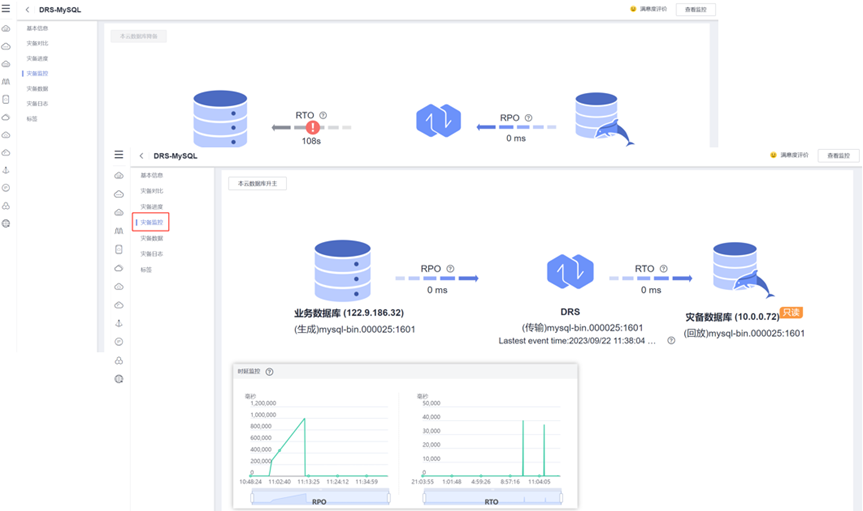Click 本云数据库升主 button in front window
This screenshot has height=511, width=863.
(x=257, y=183)
